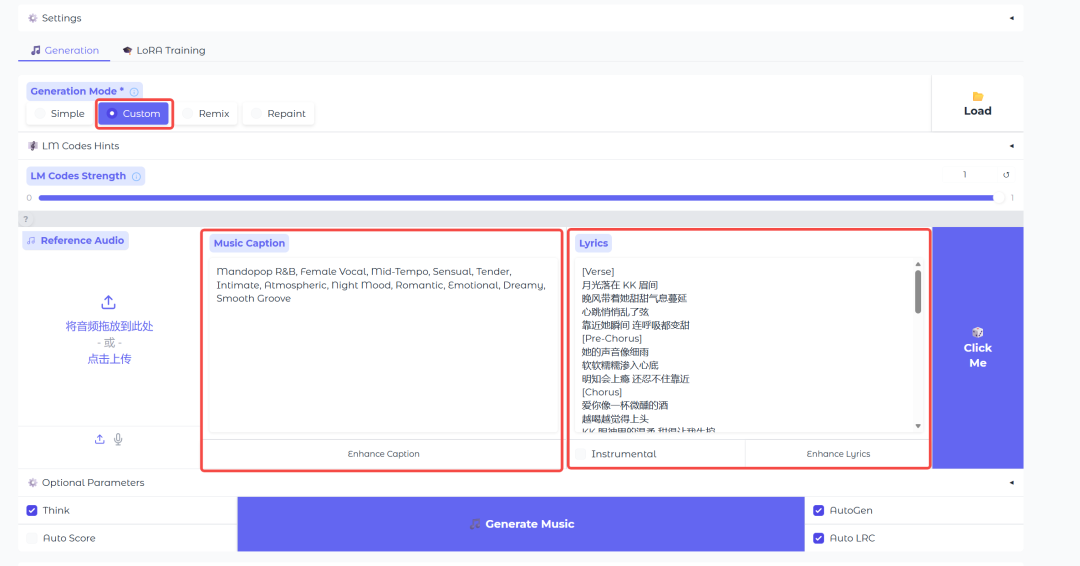The width and height of the screenshot is (1080, 566).
Task: Click the Music Caption label
Action: (x=249, y=243)
